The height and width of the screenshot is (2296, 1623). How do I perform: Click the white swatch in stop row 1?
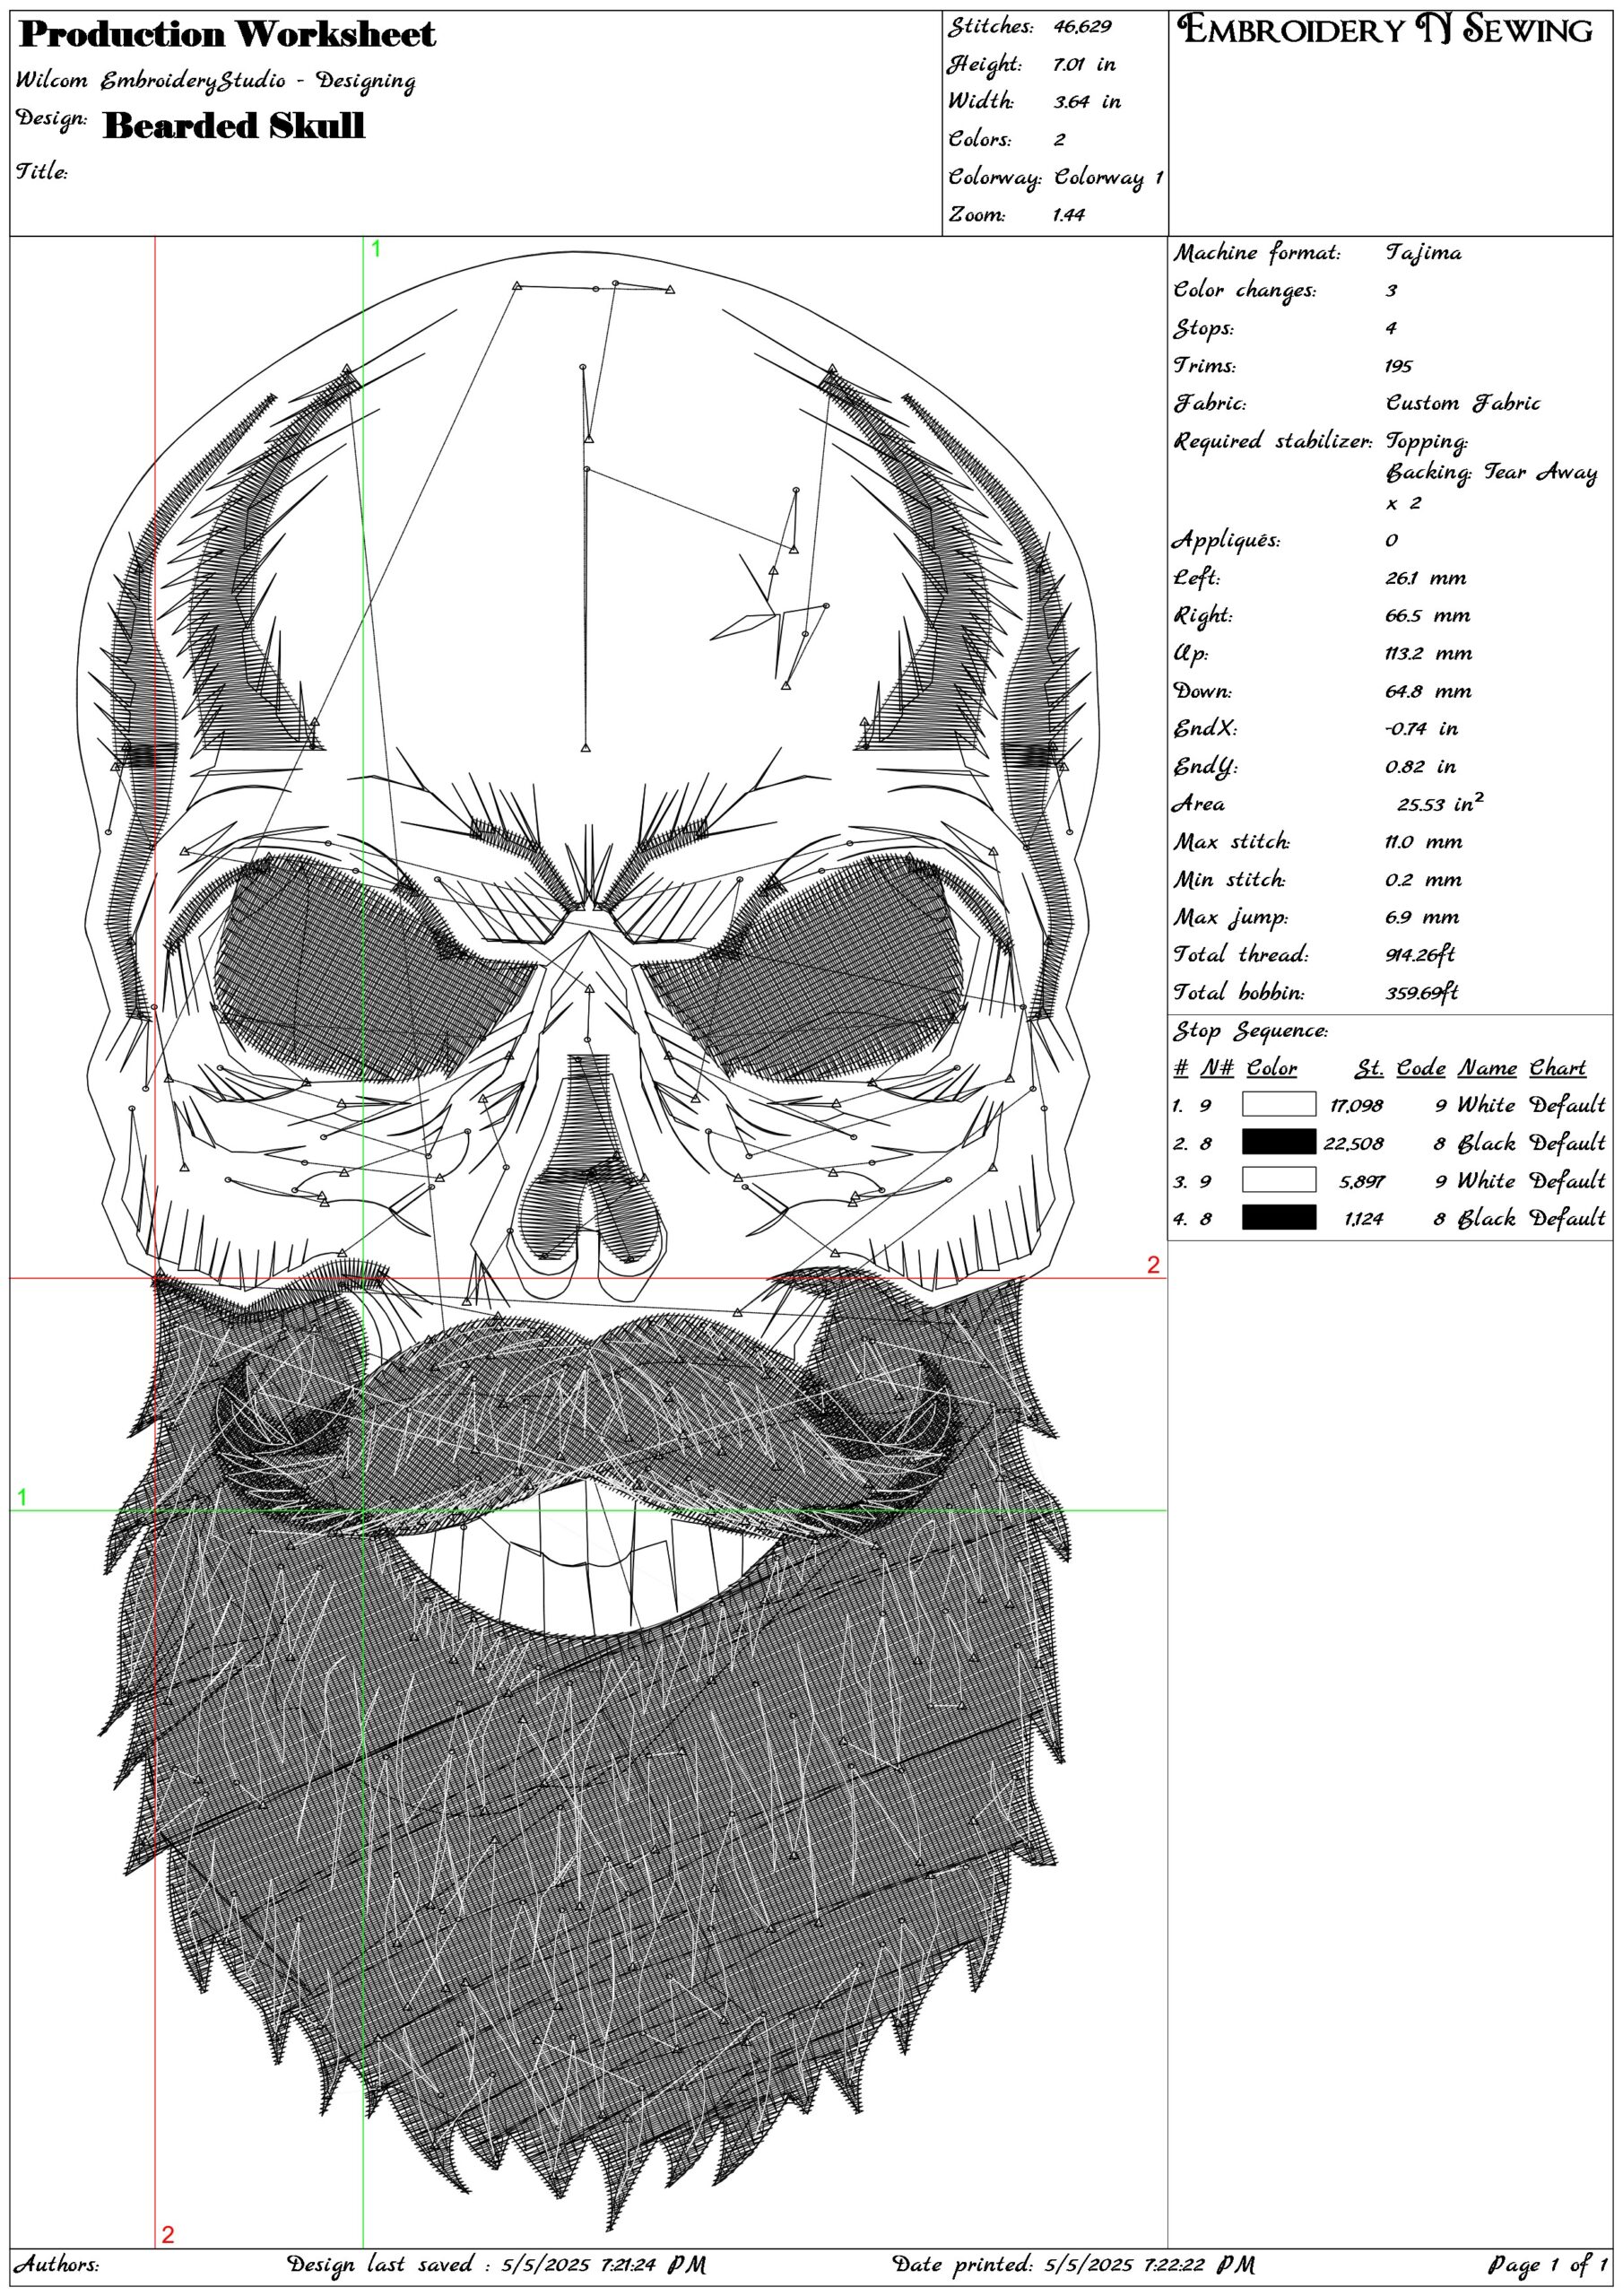(1279, 1104)
